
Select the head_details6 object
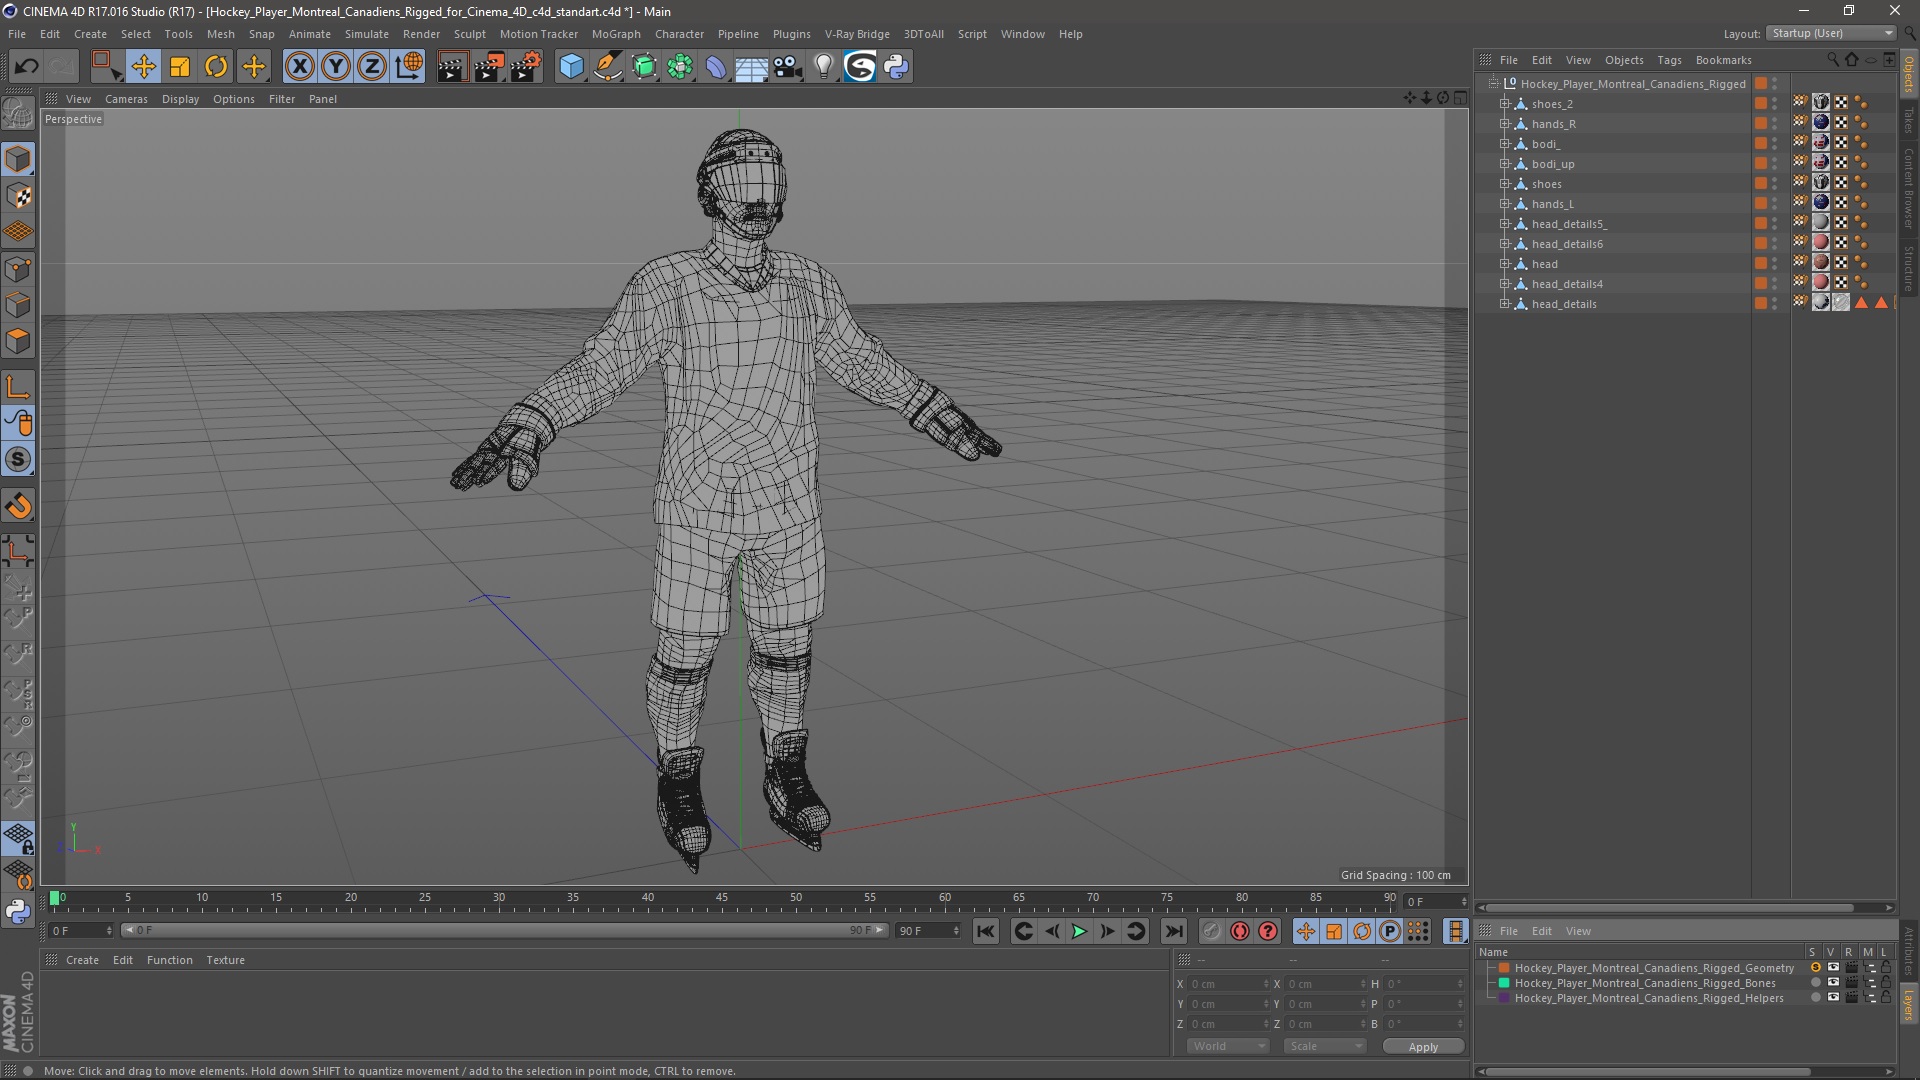tap(1567, 244)
